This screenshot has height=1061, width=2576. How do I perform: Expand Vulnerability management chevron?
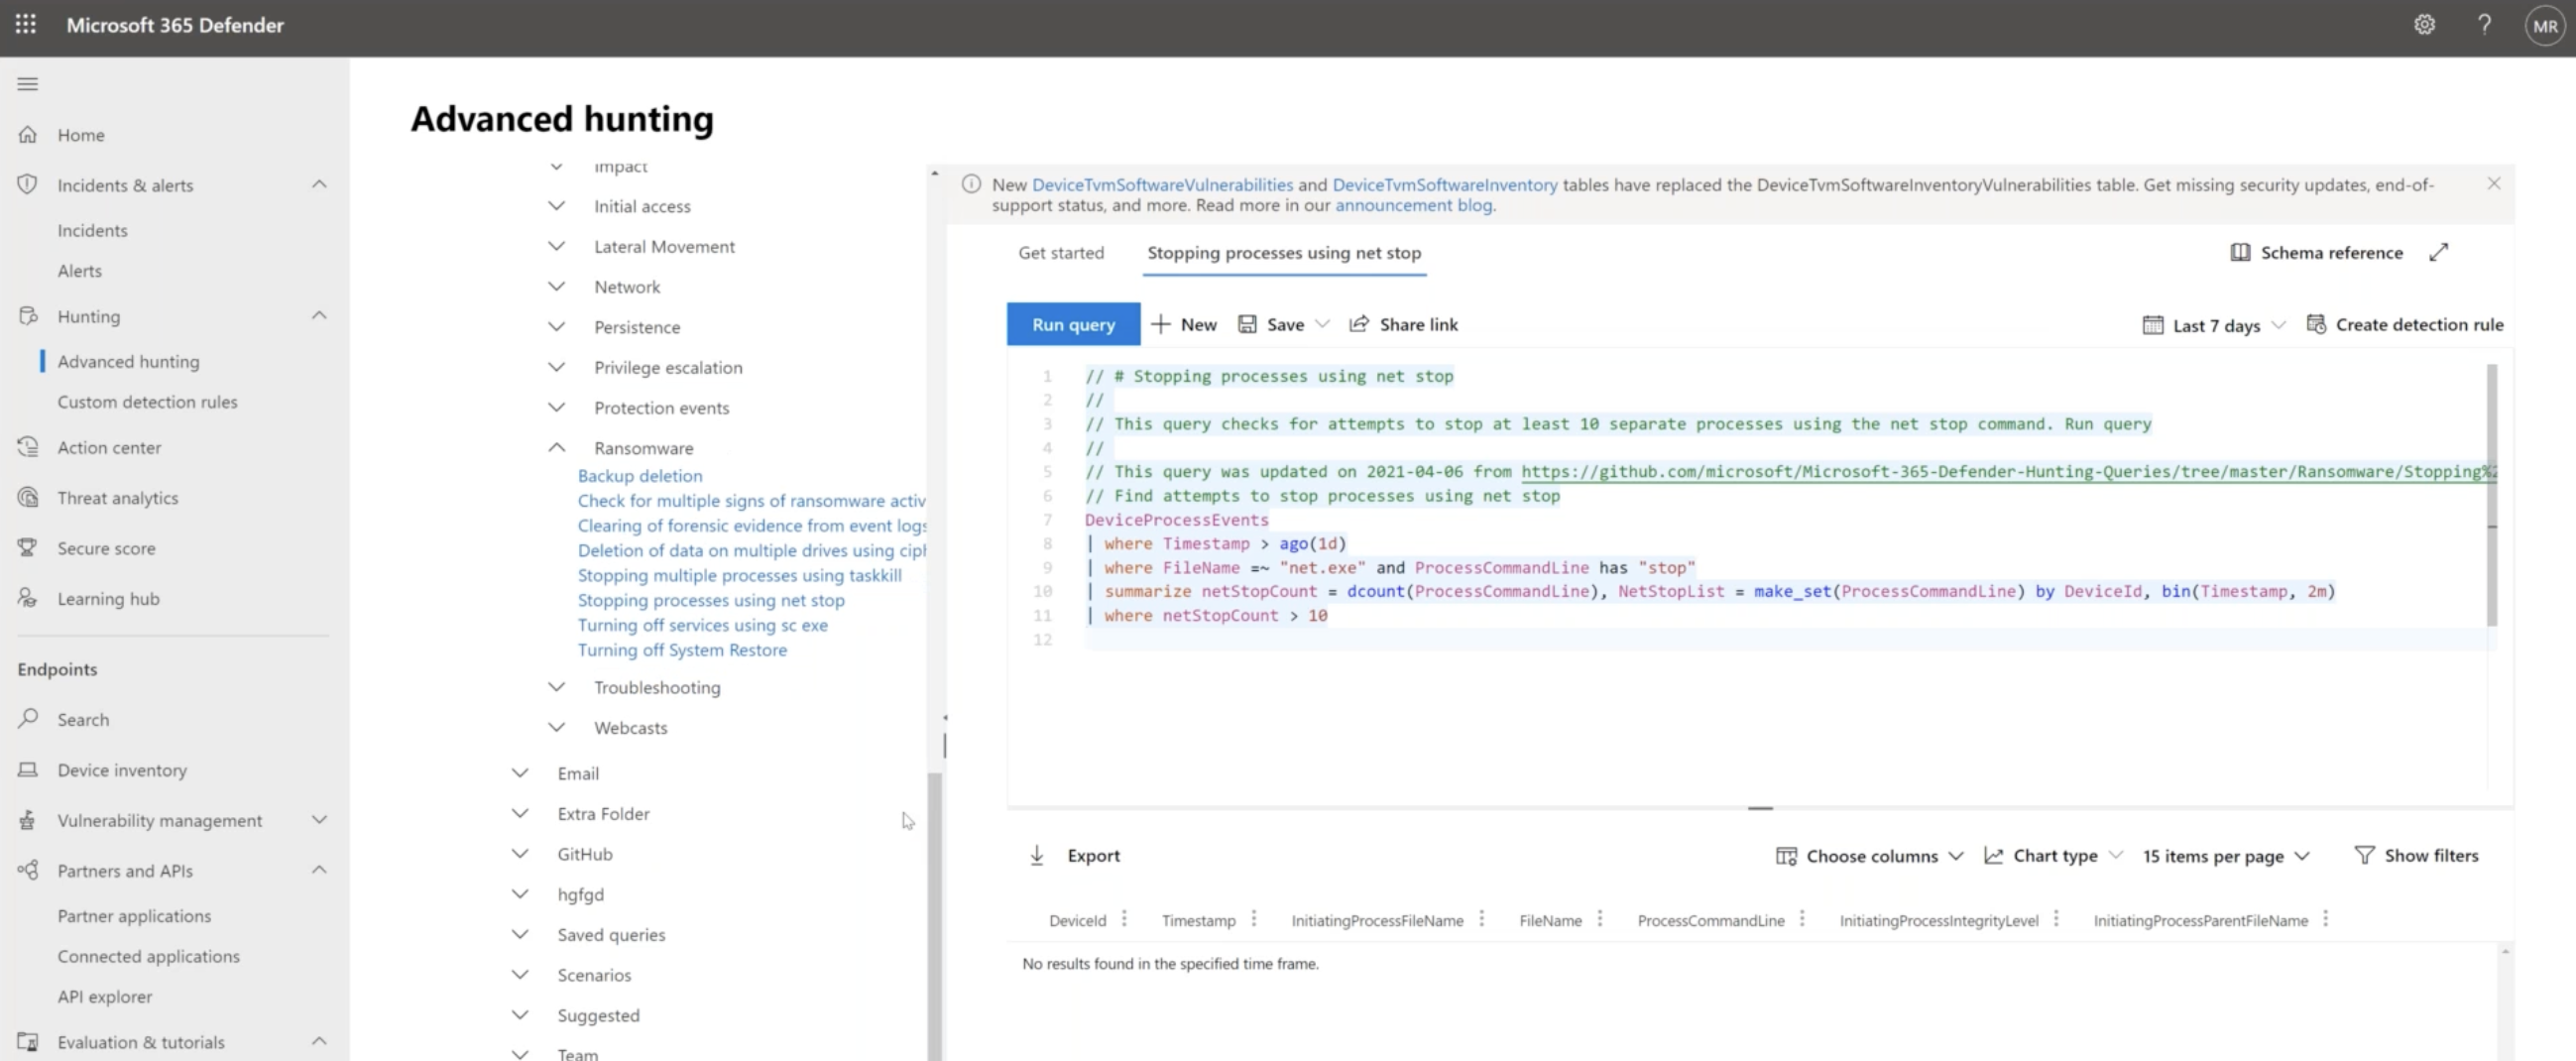tap(319, 820)
